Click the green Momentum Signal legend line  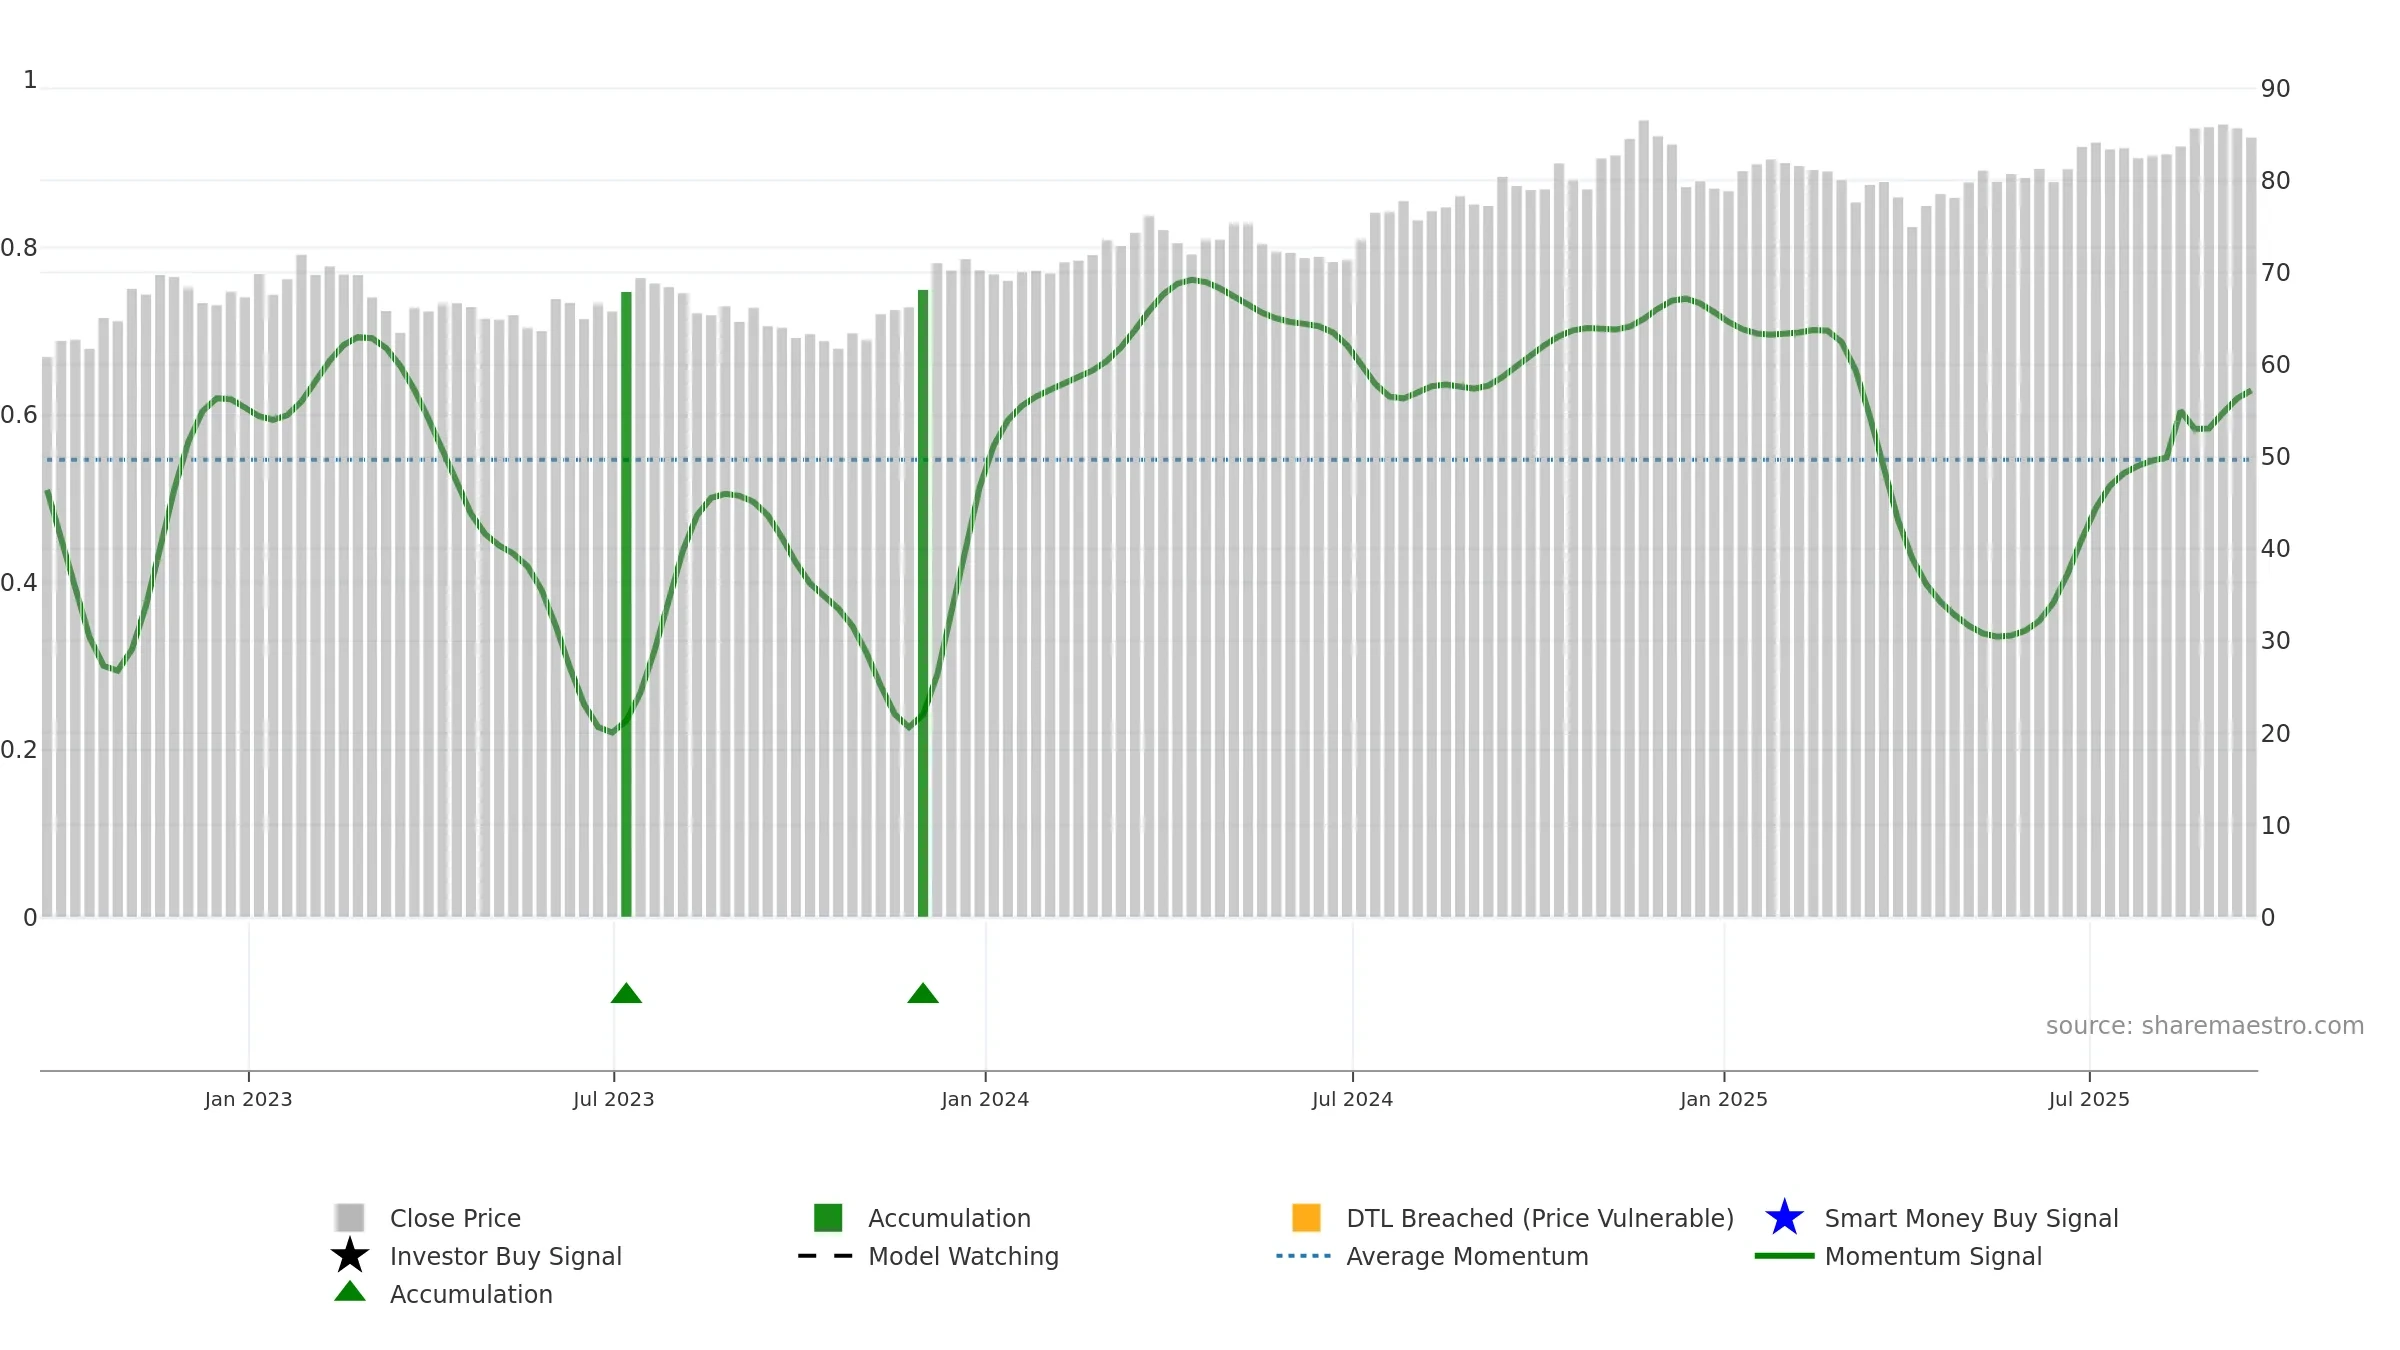point(1784,1256)
